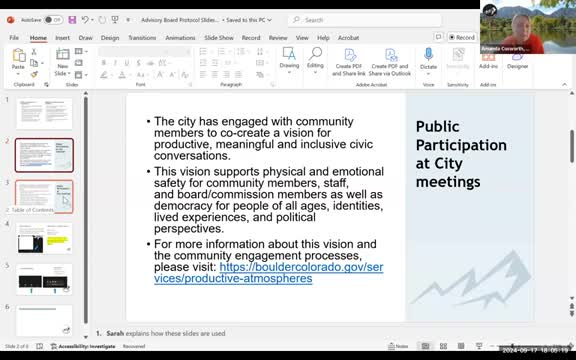Viewport: 576px width, 360px height.
Task: Toggle the AutoSave switch
Action: [53, 20]
